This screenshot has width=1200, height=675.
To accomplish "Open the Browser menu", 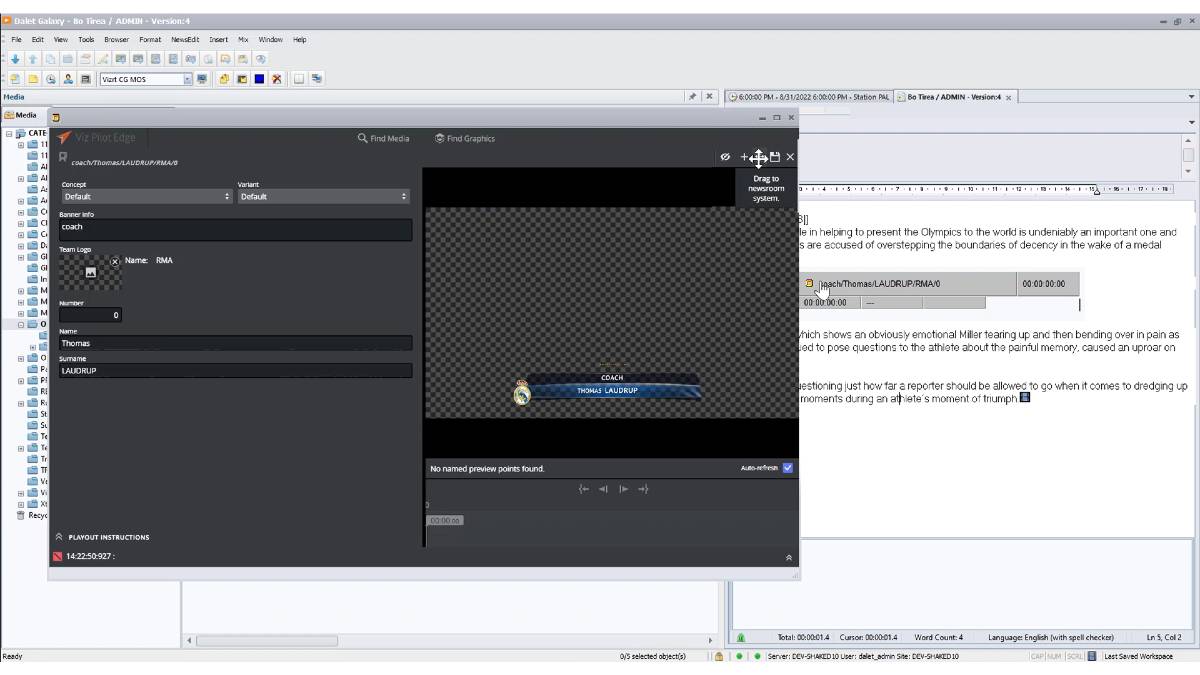I will (x=116, y=40).
